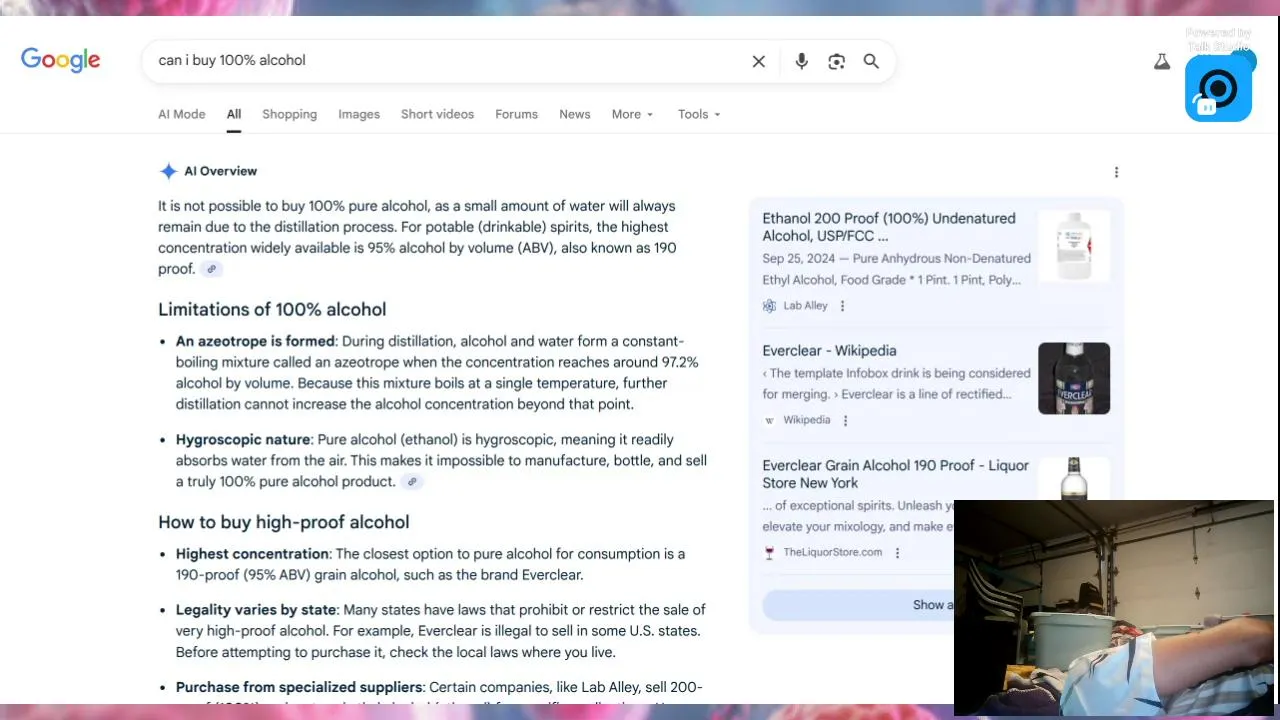Click heading 'How to buy high-proof alcohol'

(283, 522)
